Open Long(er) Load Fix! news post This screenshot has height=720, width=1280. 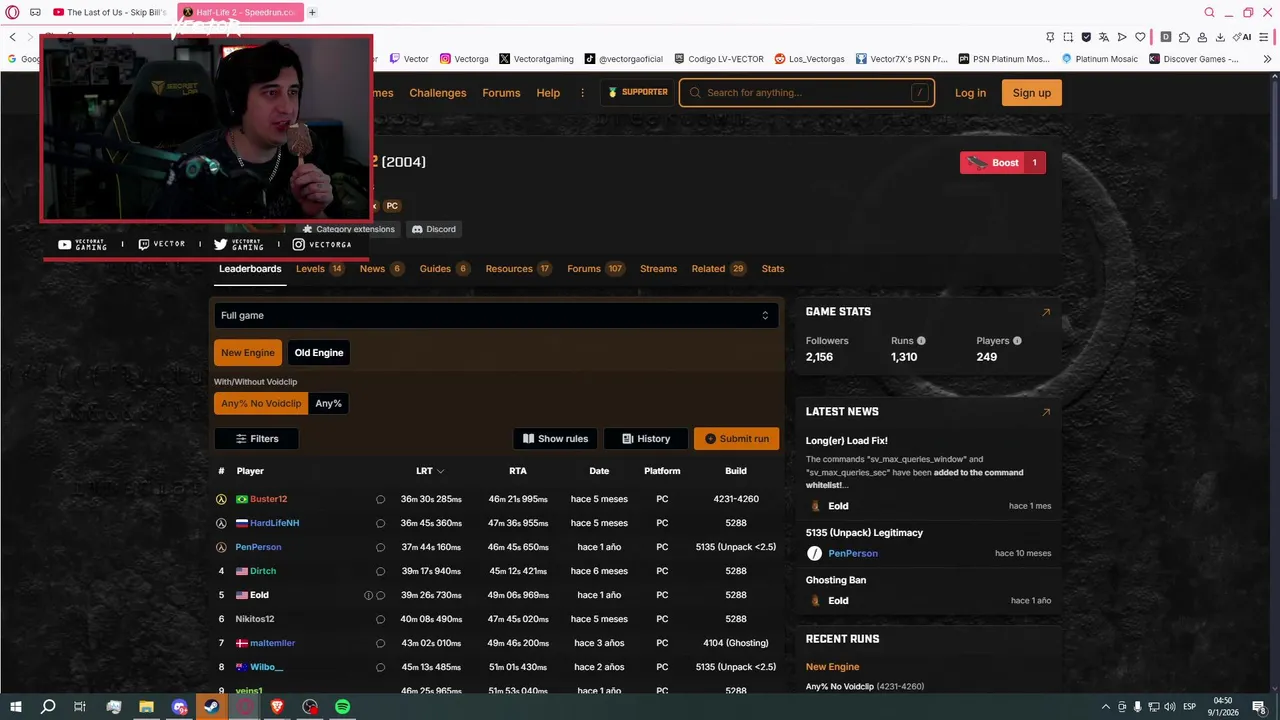click(x=846, y=441)
